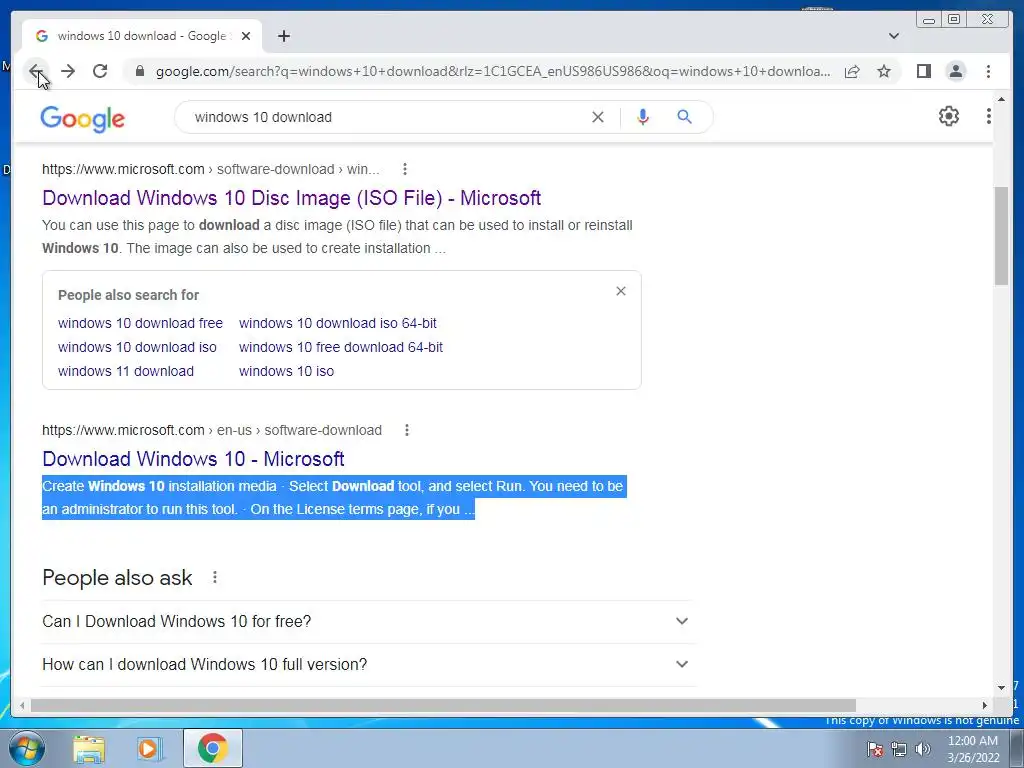Open site info via the padlock icon

tap(139, 71)
